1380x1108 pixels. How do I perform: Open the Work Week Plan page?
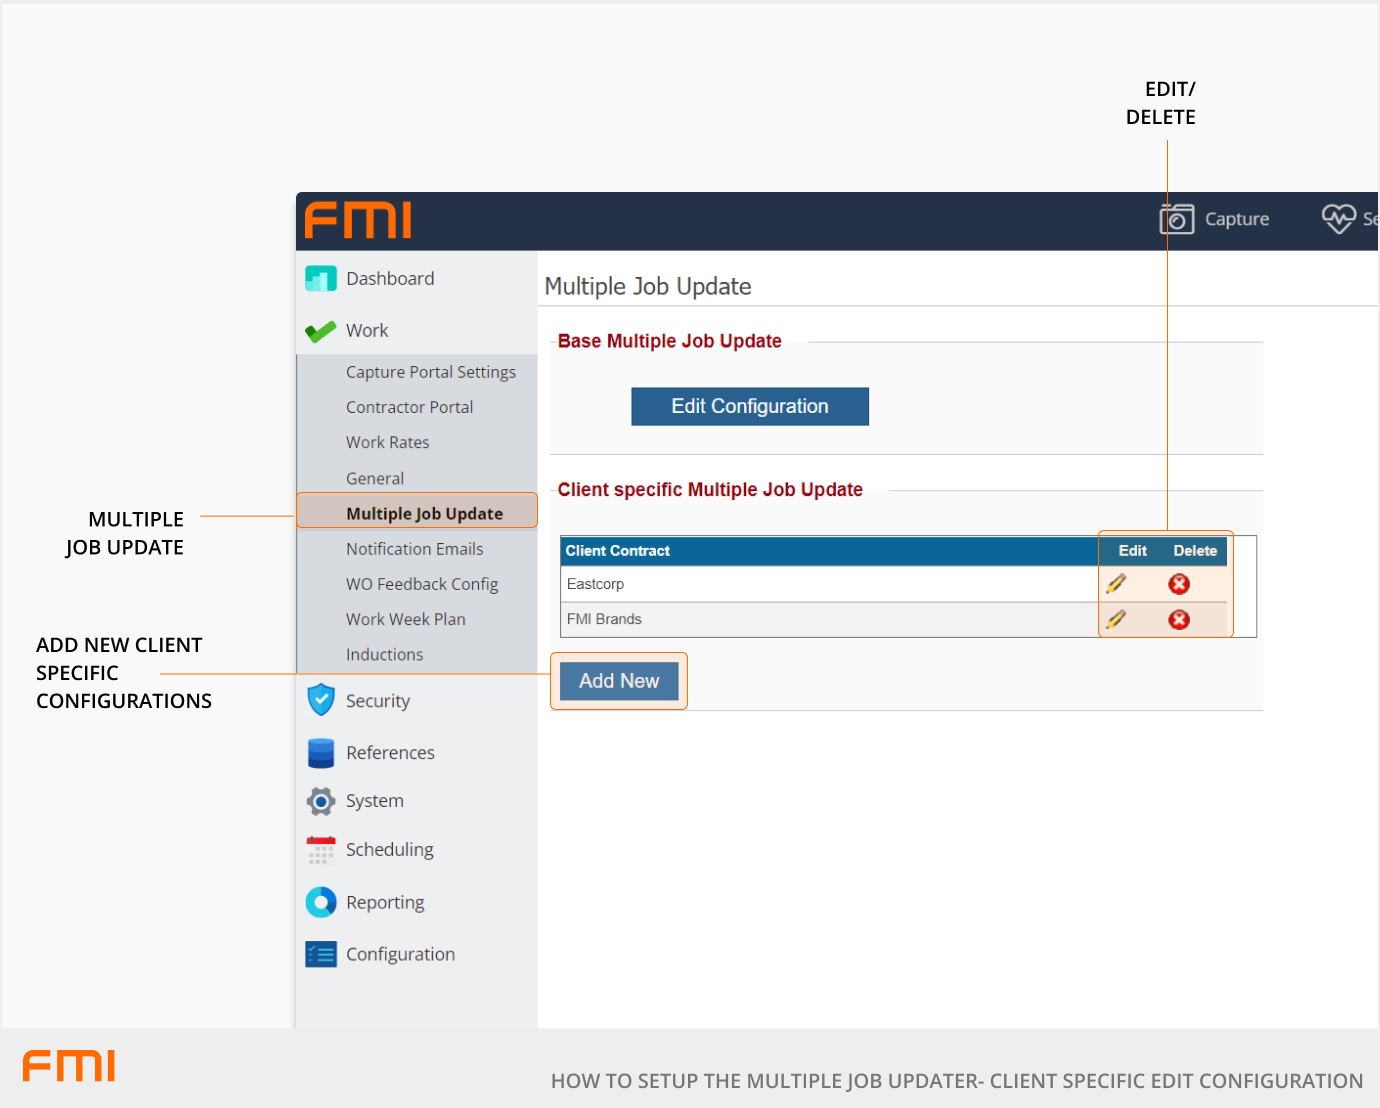click(x=405, y=620)
